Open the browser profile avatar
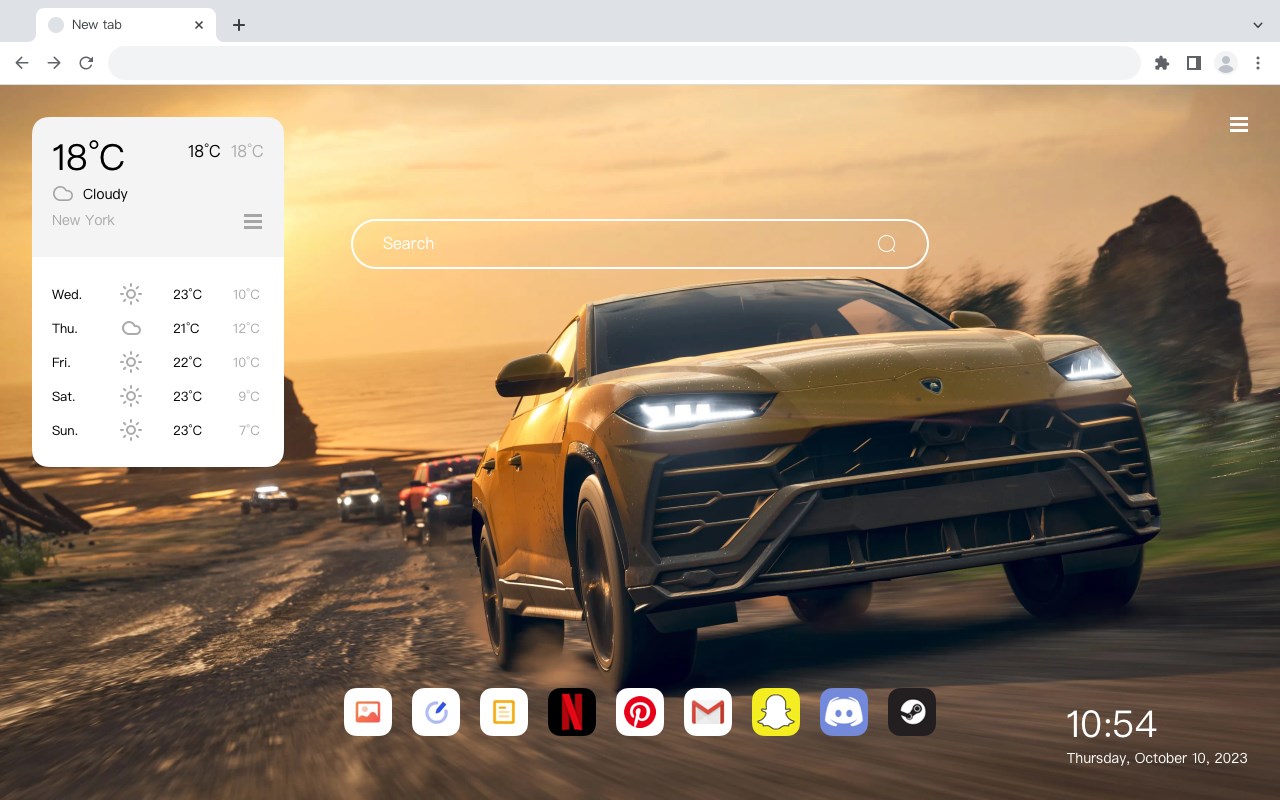1280x800 pixels. click(x=1226, y=63)
